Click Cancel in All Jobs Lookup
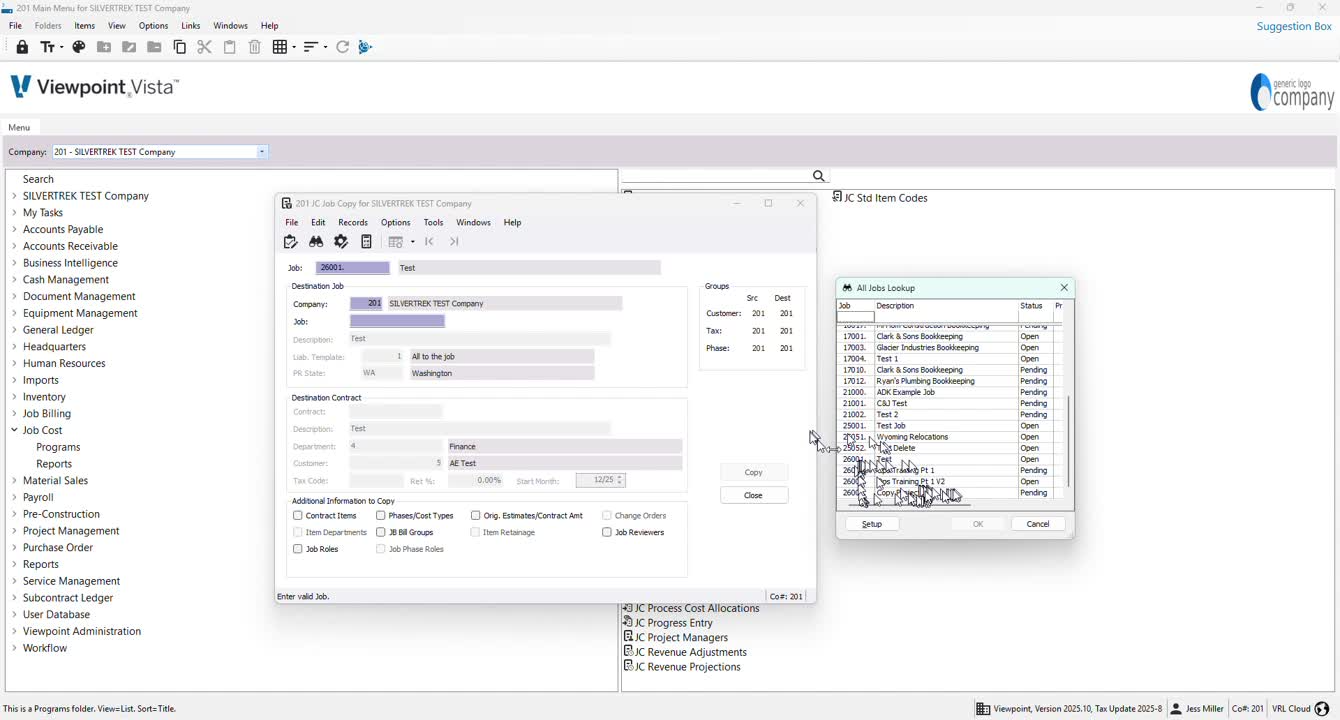Viewport: 1340px width, 720px height. pos(1038,524)
